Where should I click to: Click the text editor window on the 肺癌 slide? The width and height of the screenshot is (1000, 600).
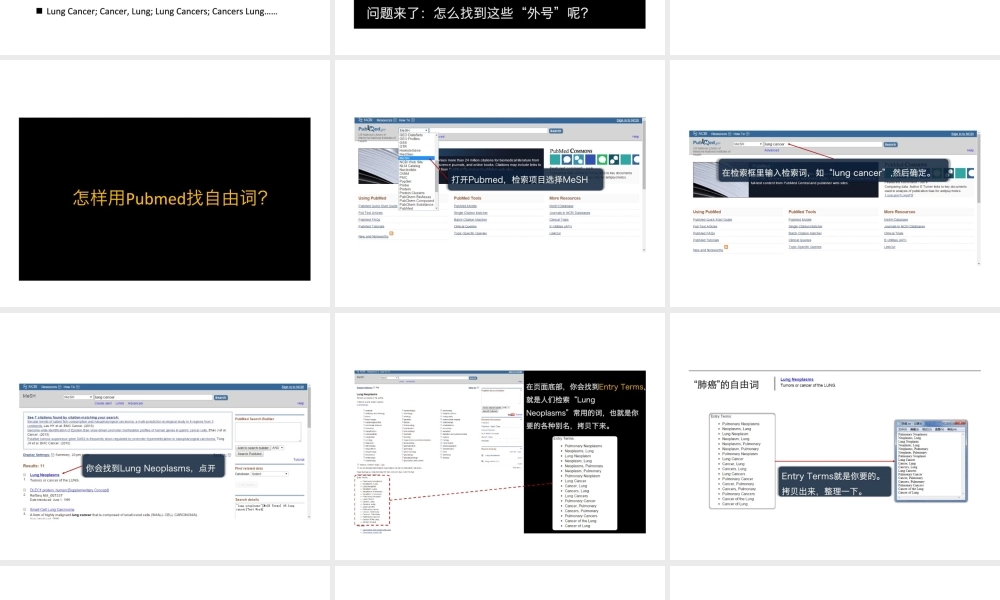click(x=928, y=459)
